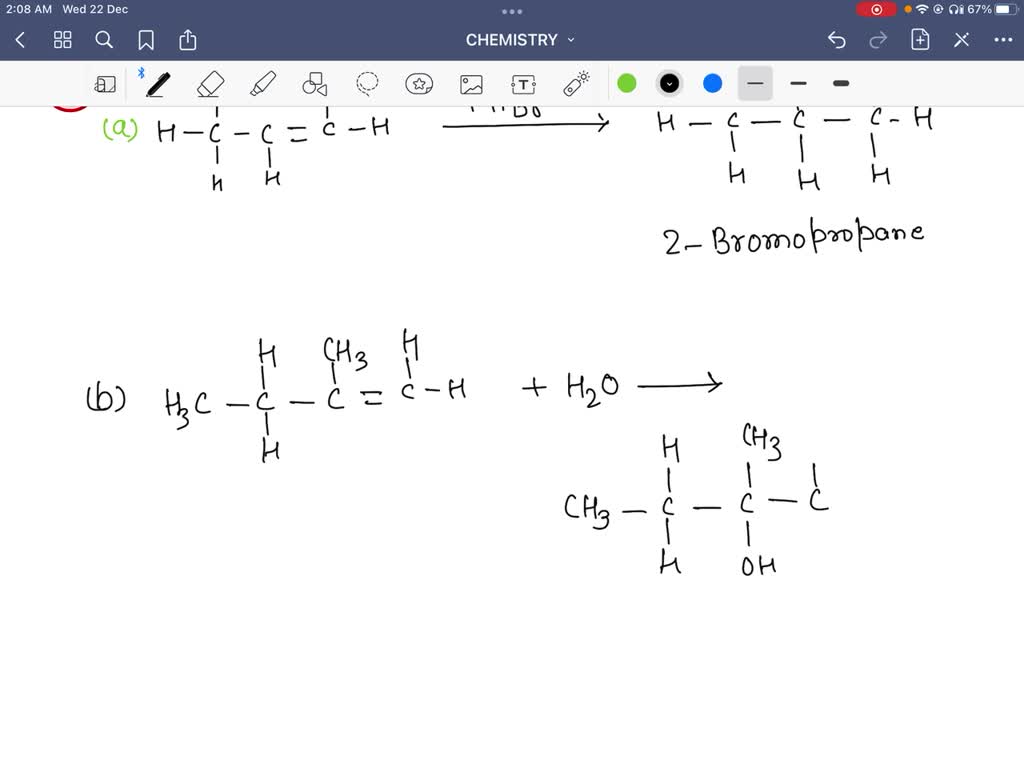Select the blue ink color swatch
The image size is (1024, 768).
(711, 83)
